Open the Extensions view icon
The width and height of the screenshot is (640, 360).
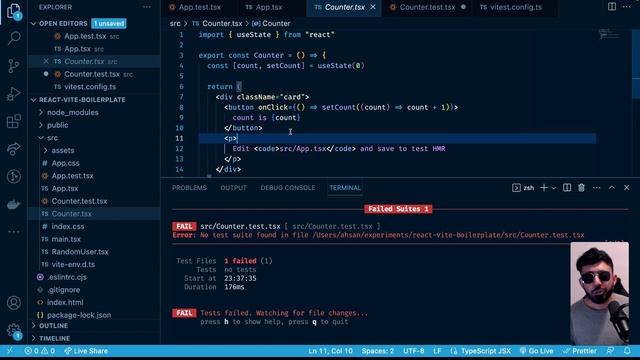pos(13,121)
